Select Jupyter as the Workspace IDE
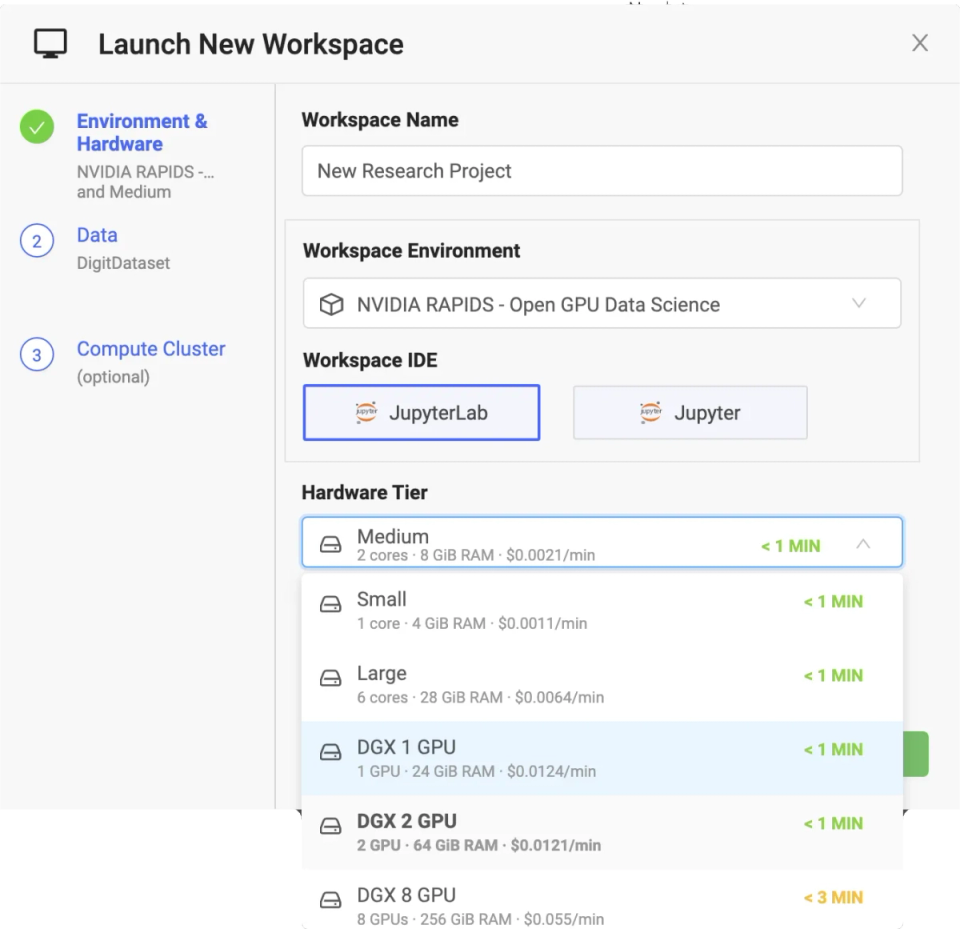The width and height of the screenshot is (960, 929). pyautogui.click(x=690, y=413)
